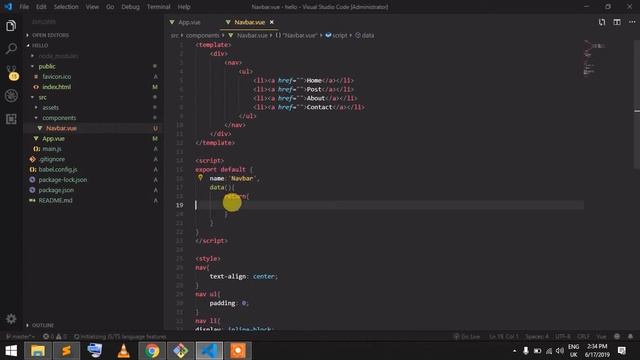Click the master branch in status bar
The width and height of the screenshot is (640, 360).
[20, 337]
